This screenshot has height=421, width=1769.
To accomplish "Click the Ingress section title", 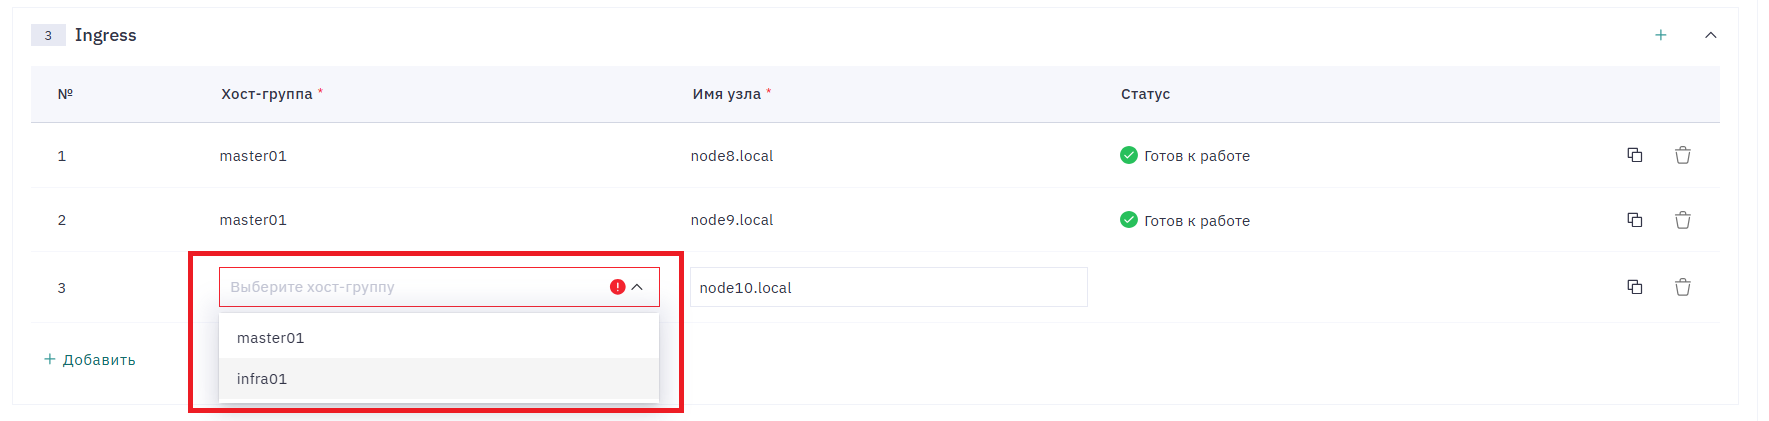I will tap(105, 35).
